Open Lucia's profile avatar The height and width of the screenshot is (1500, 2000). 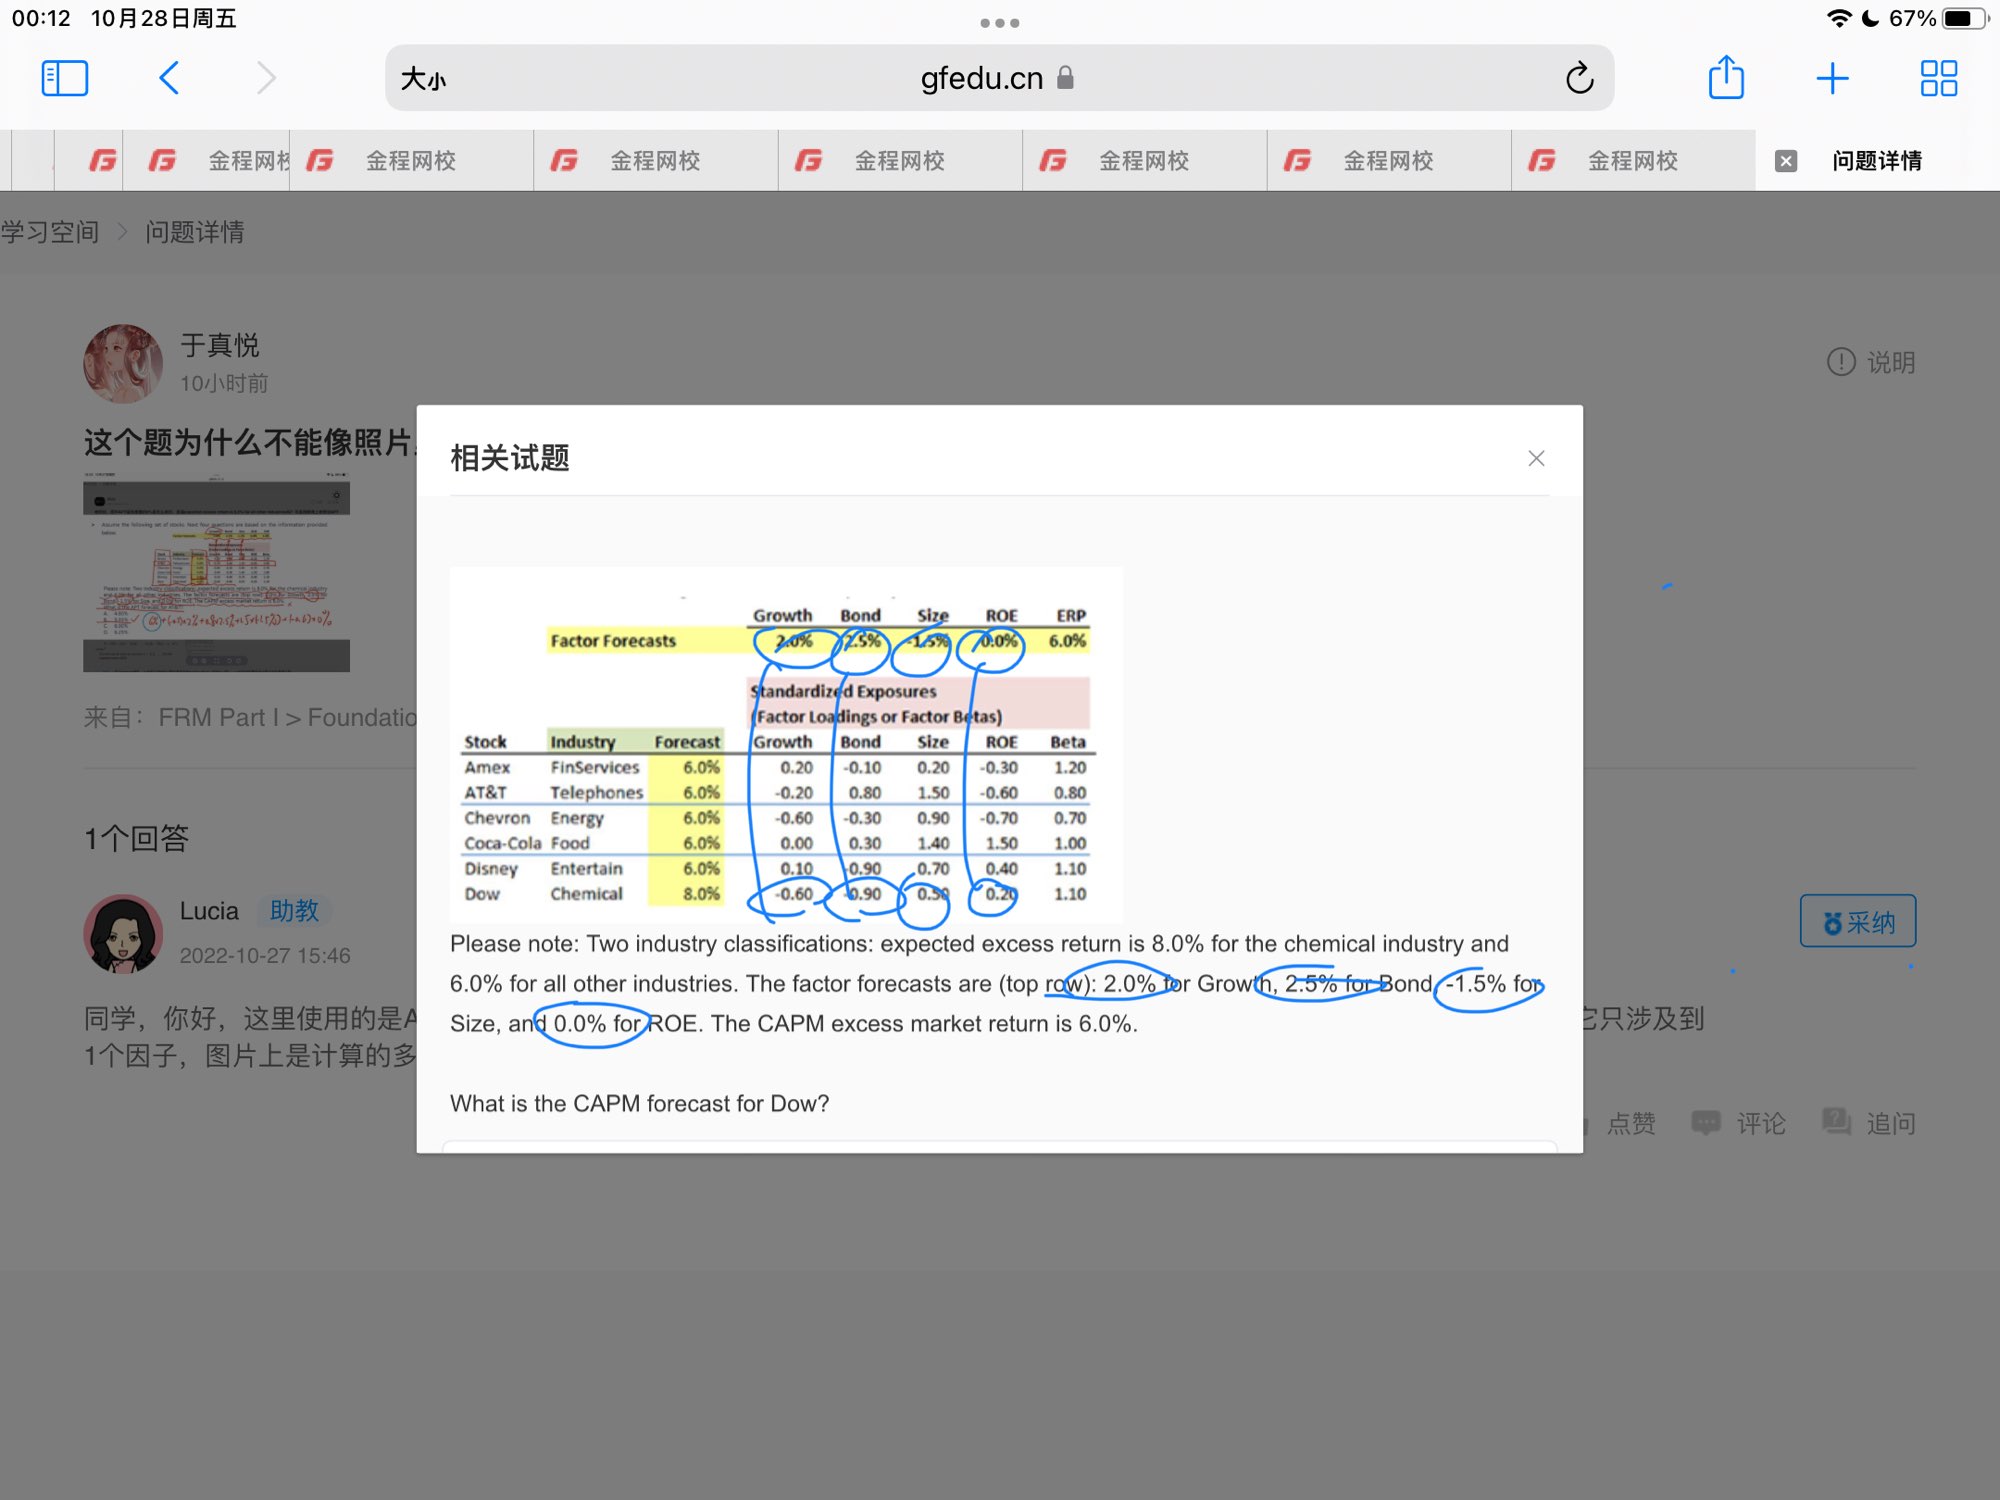(123, 933)
